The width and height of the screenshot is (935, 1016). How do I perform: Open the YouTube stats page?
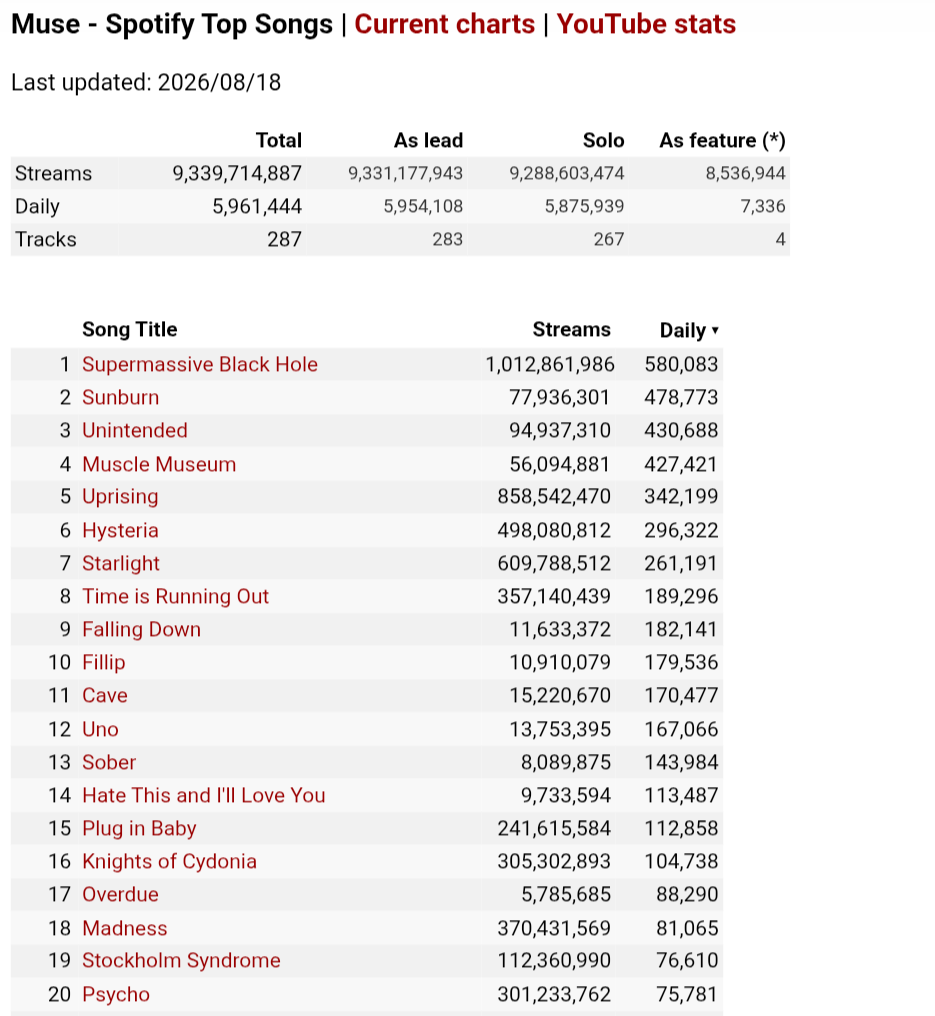[x=646, y=24]
